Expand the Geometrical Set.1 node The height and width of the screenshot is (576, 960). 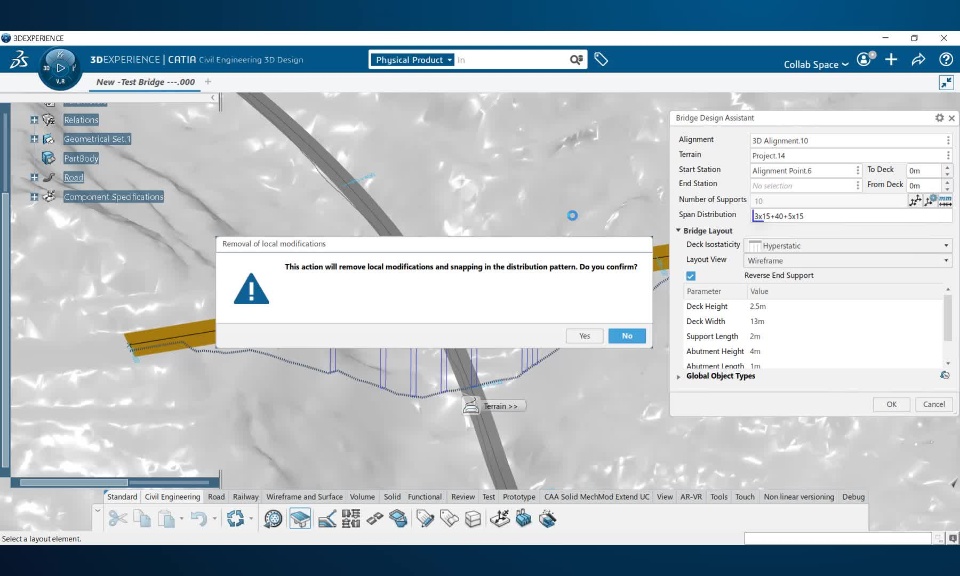pos(34,139)
